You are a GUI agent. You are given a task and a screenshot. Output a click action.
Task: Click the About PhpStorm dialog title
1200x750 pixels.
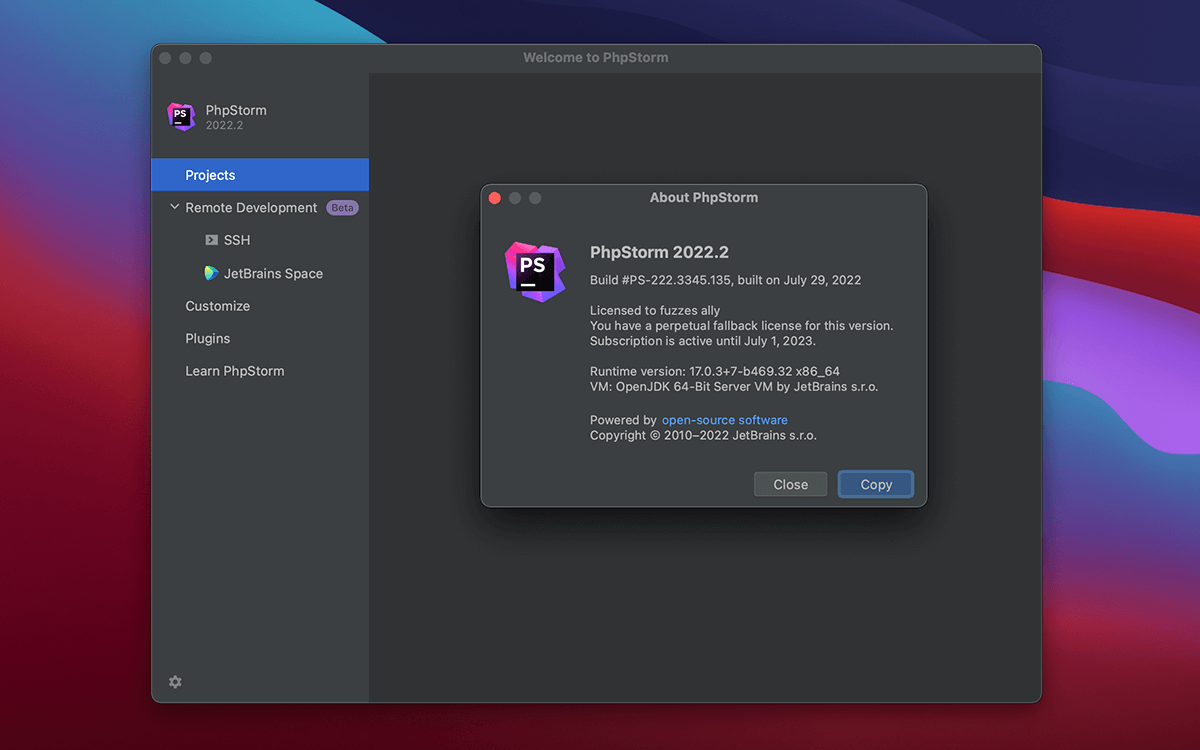click(x=704, y=198)
